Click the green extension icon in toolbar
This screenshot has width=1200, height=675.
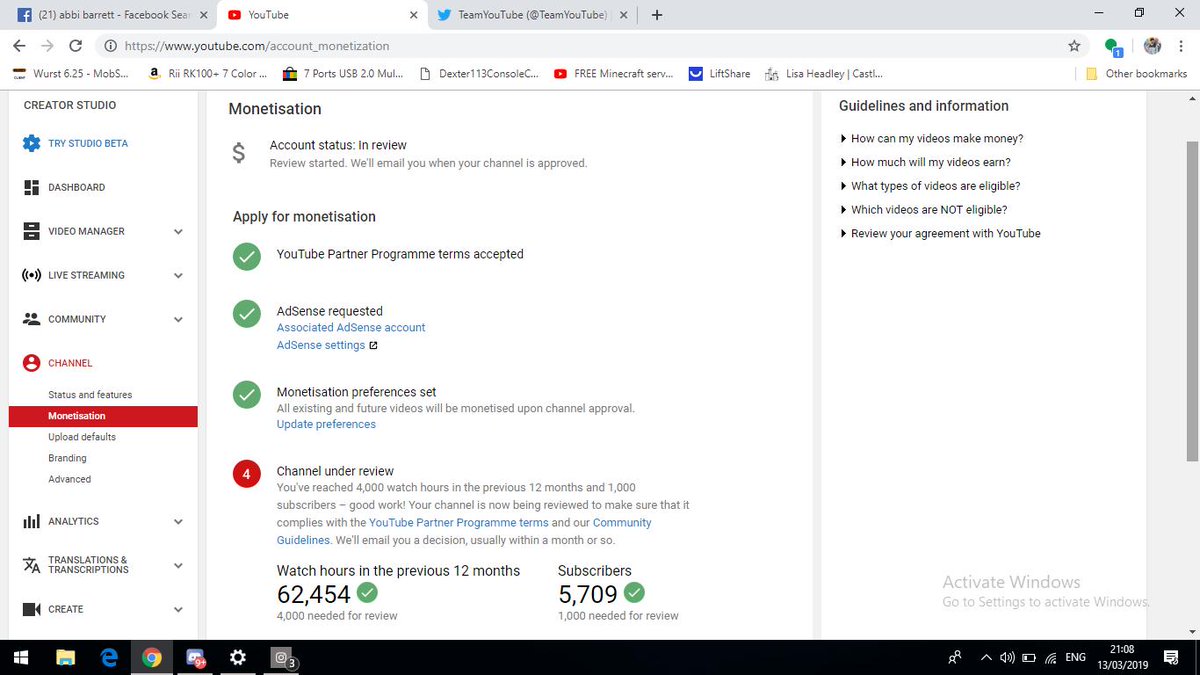[1112, 46]
